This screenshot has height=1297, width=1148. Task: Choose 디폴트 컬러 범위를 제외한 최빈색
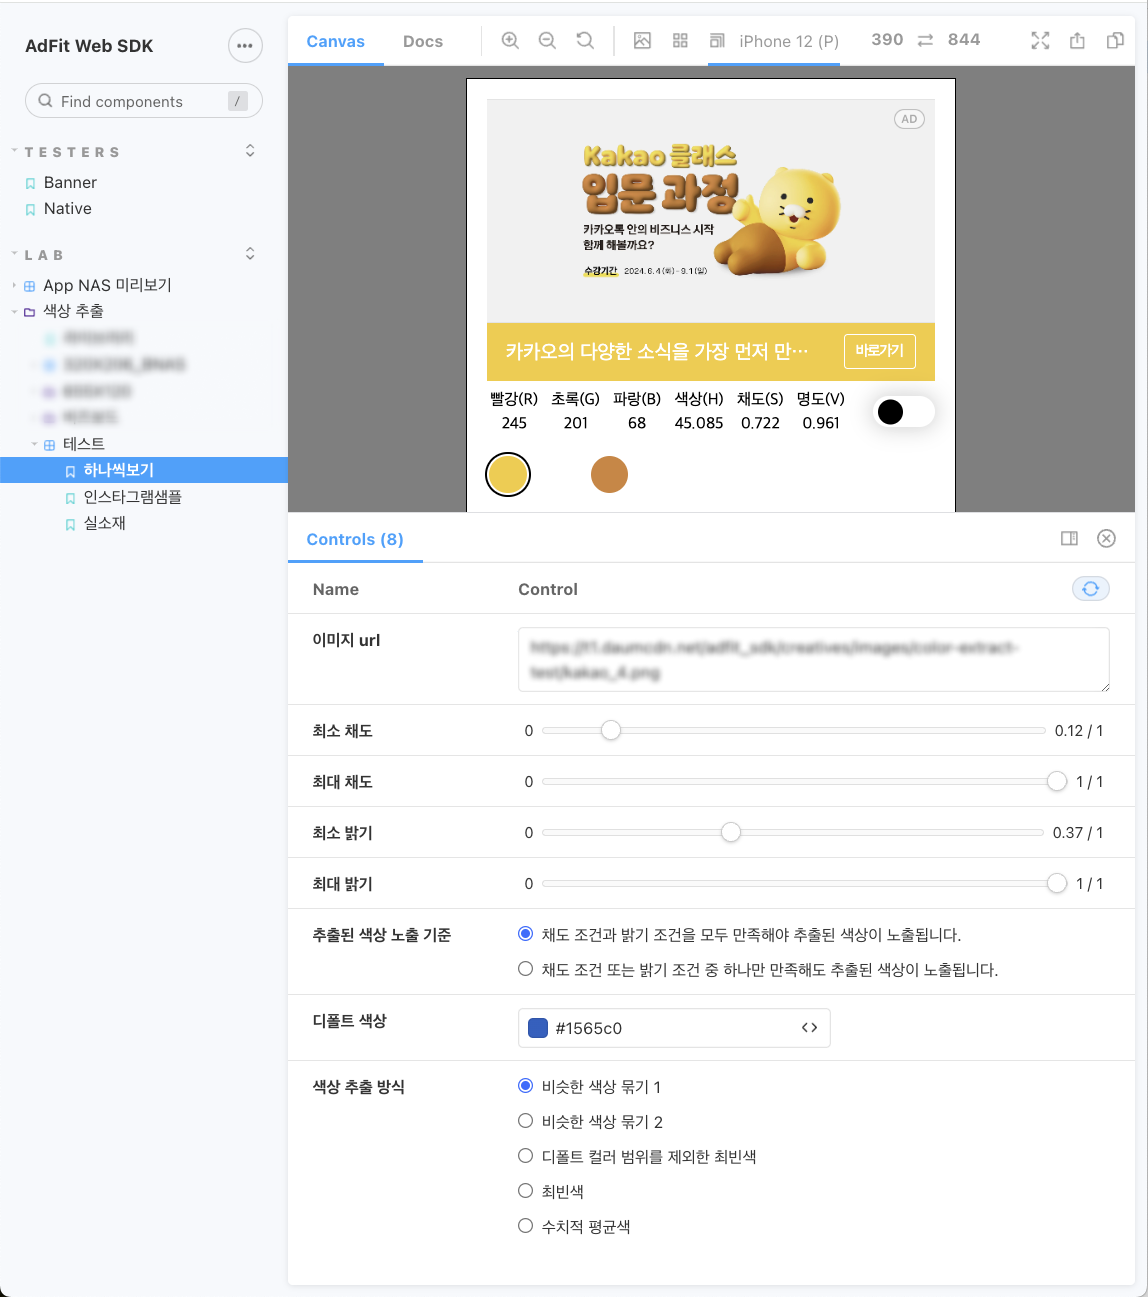[525, 1156]
